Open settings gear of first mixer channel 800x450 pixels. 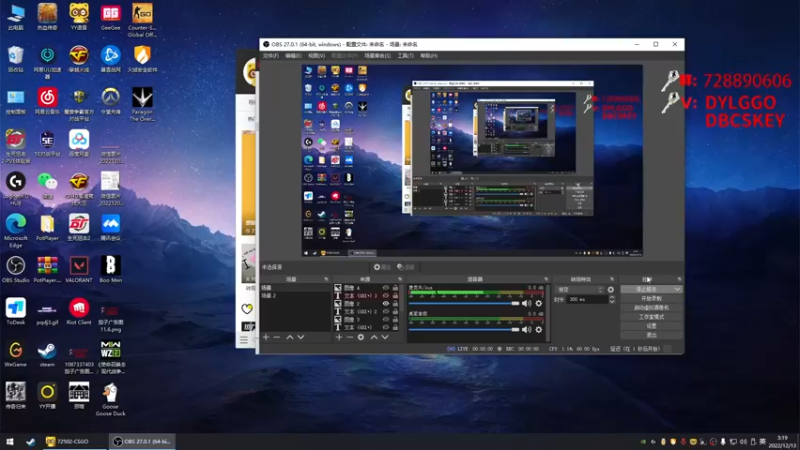539,303
